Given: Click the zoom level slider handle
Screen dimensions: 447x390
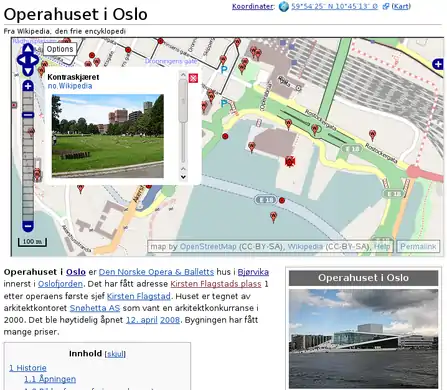Looking at the screenshot, I should click(x=28, y=115).
